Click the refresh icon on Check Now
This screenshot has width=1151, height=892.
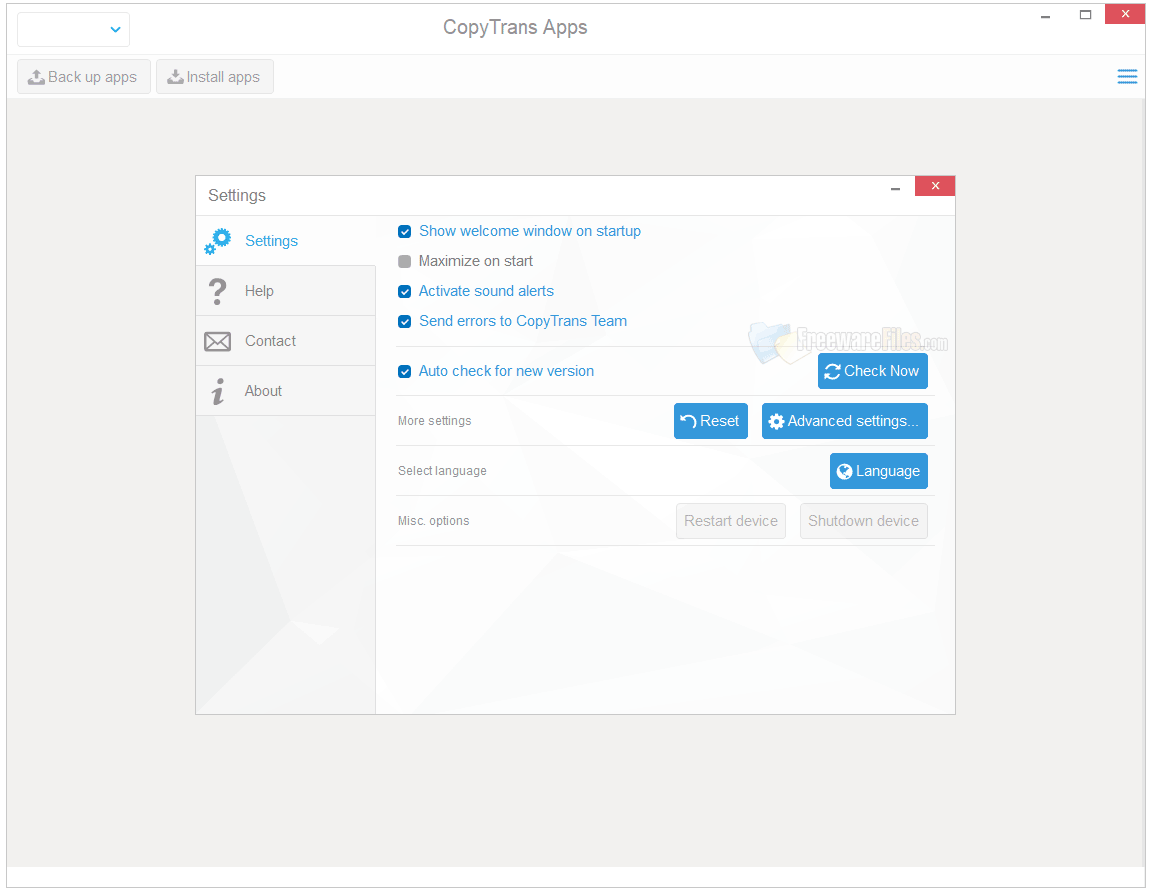tap(835, 370)
